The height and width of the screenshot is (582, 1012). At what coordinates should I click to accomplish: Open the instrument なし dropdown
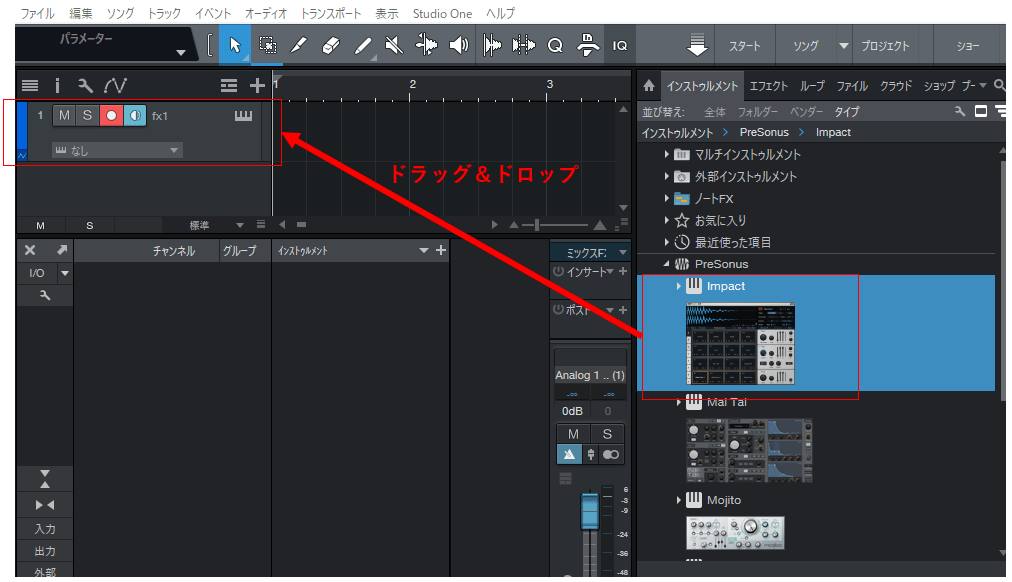point(117,150)
